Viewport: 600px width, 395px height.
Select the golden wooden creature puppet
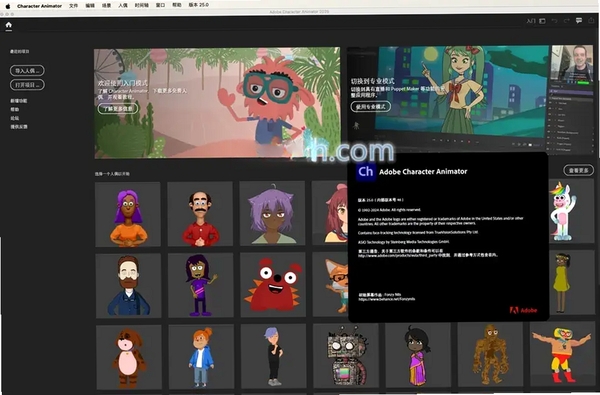coord(490,354)
